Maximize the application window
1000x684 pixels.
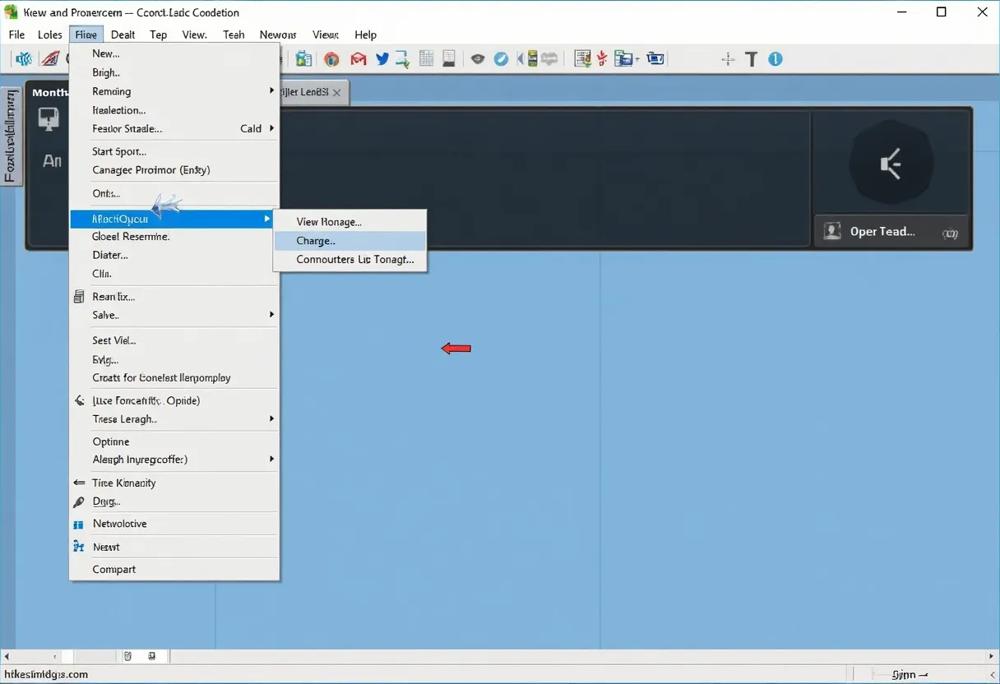941,12
